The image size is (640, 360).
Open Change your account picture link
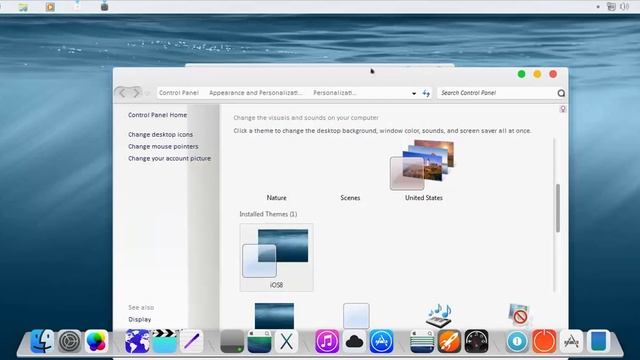169,158
